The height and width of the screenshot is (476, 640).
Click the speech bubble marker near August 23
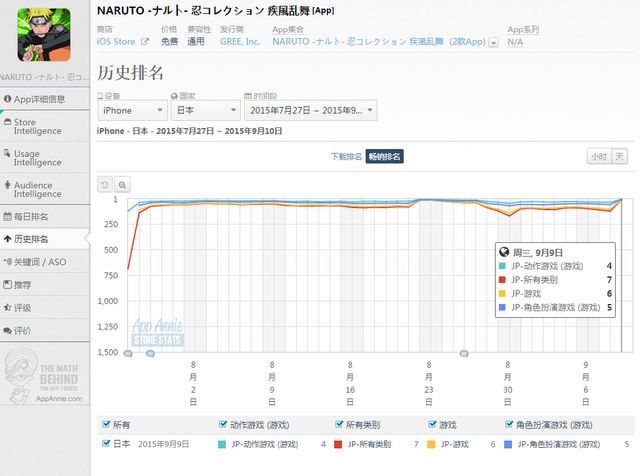point(463,354)
